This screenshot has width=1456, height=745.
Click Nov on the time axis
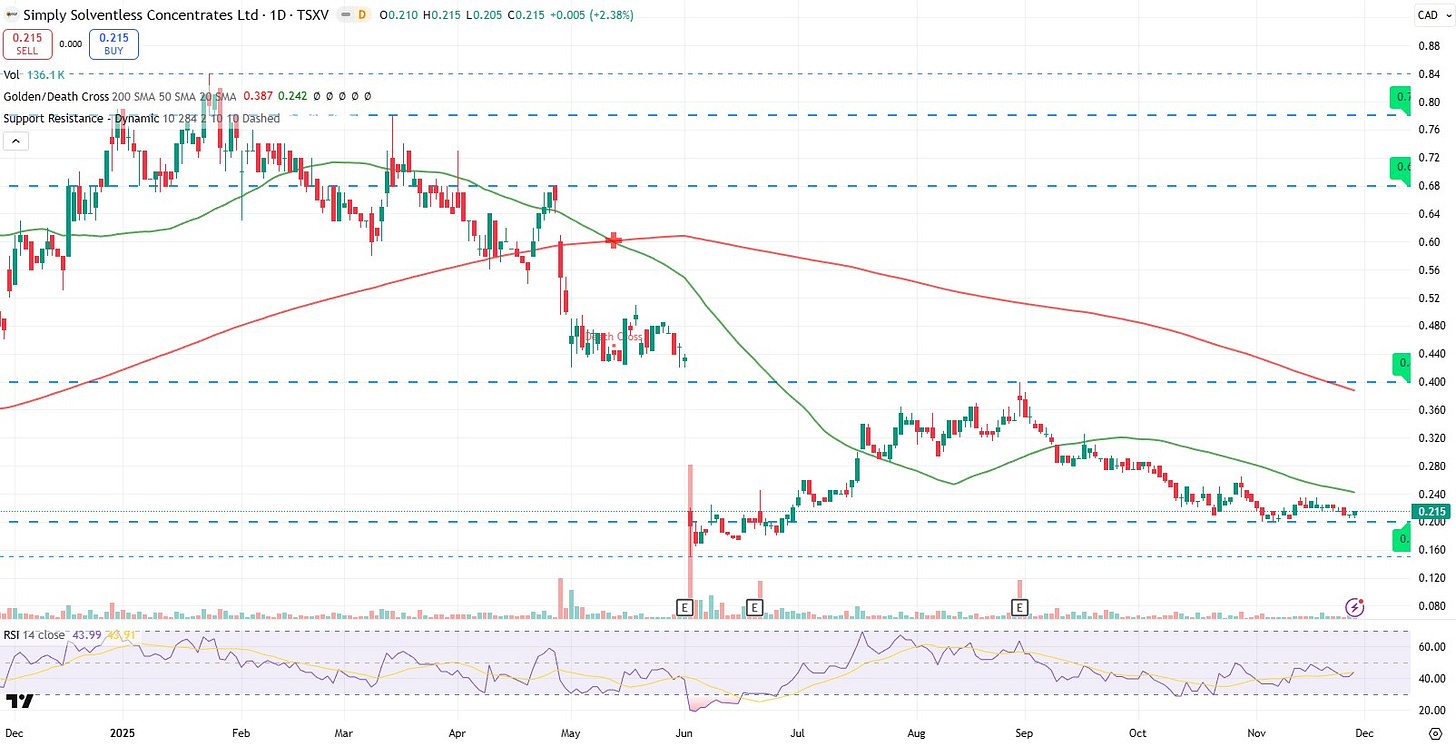pos(1256,732)
